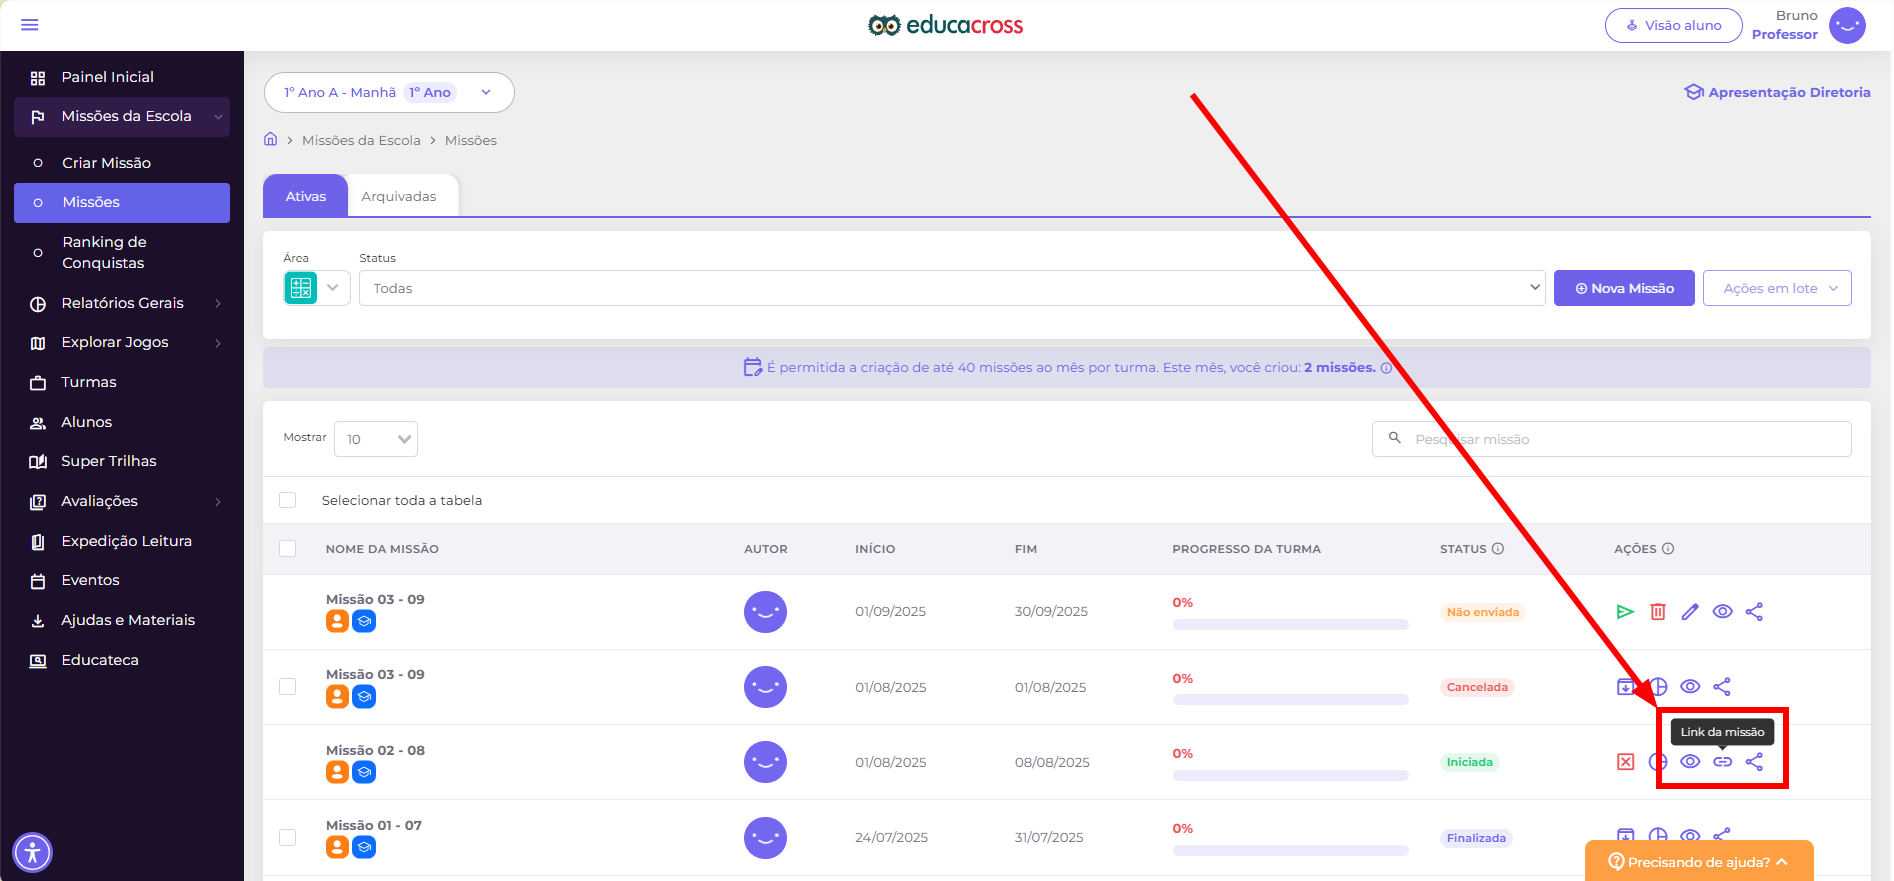
Task: Send the unsent Missão 03 - 09
Action: (1625, 612)
